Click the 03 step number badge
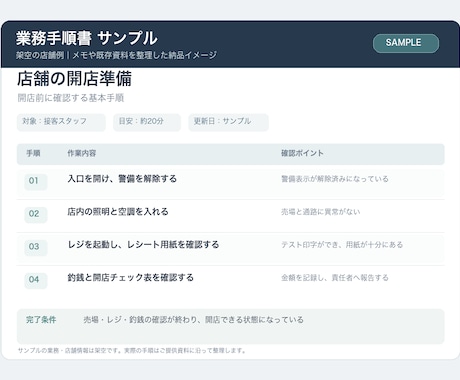The width and height of the screenshot is (460, 380). pyautogui.click(x=35, y=247)
